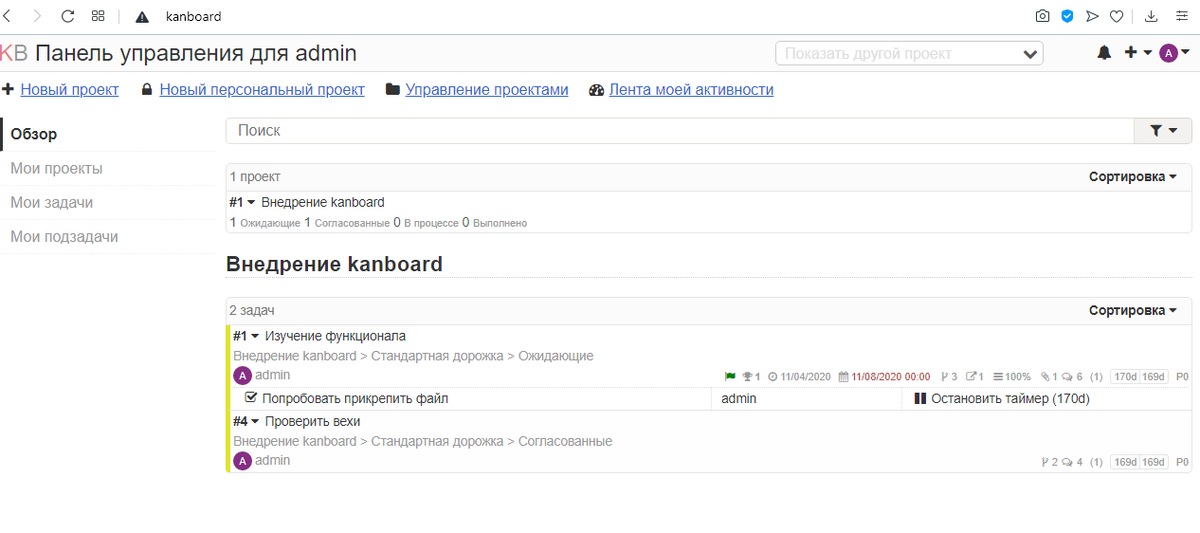
Task: Click the '1 проект' count text
Action: coord(255,177)
